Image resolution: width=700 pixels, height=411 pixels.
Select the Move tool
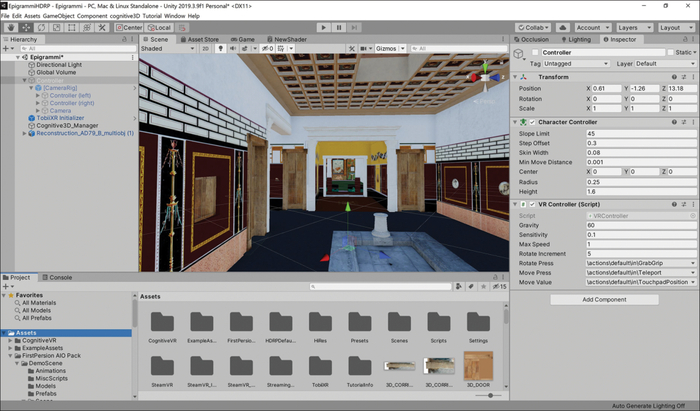pos(24,27)
